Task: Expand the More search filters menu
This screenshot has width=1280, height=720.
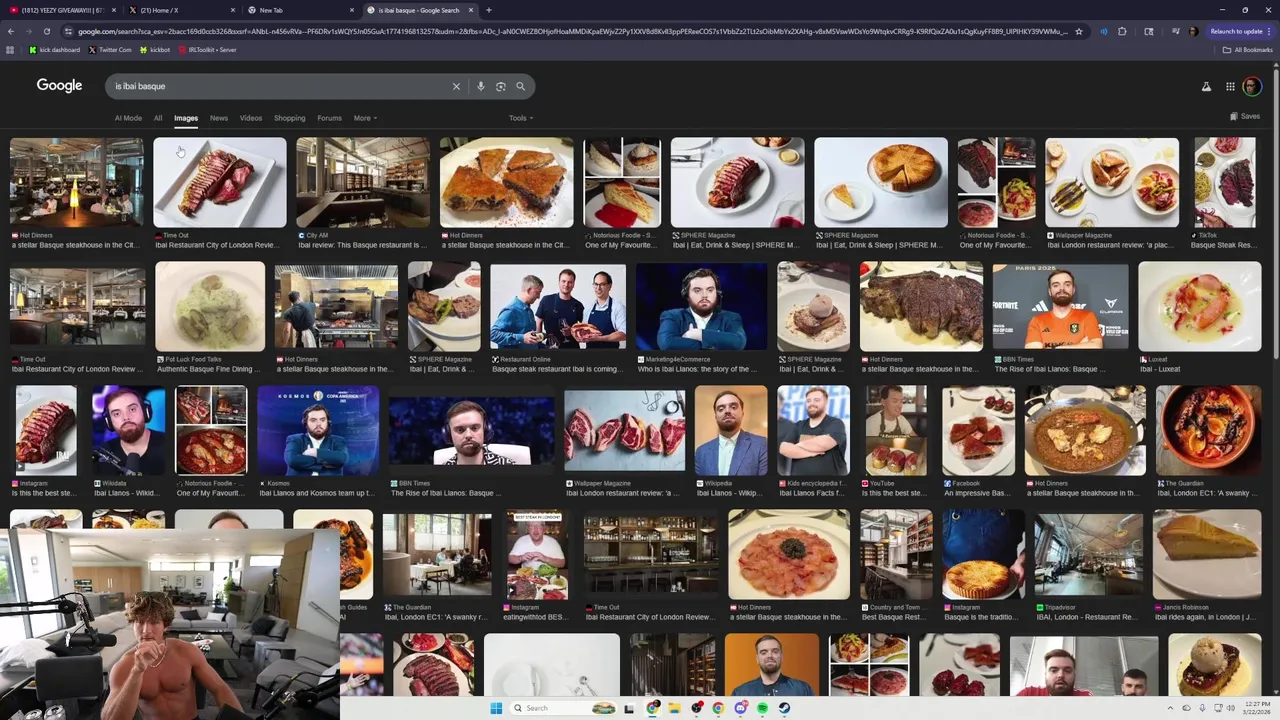Action: (x=365, y=118)
